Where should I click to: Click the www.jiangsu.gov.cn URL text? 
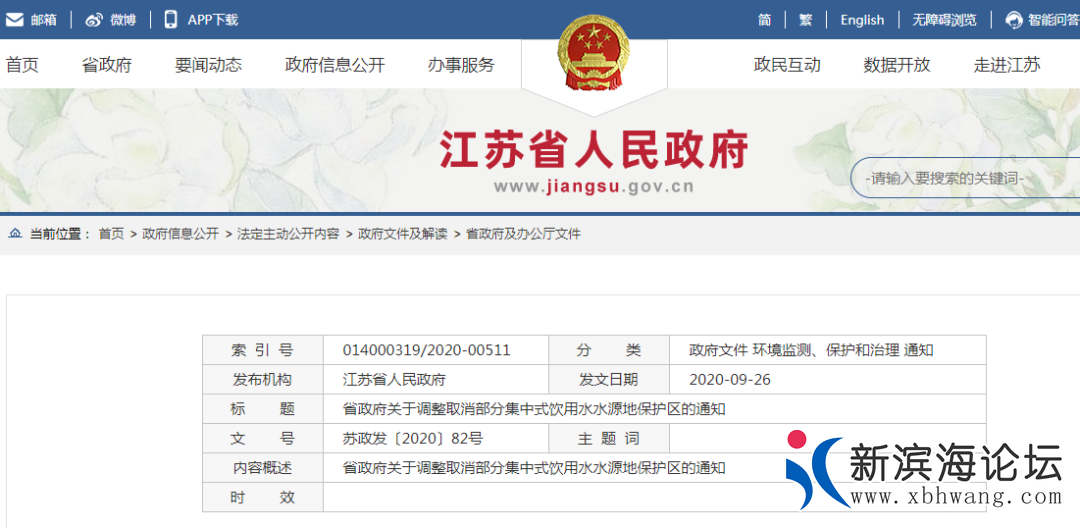(x=594, y=187)
